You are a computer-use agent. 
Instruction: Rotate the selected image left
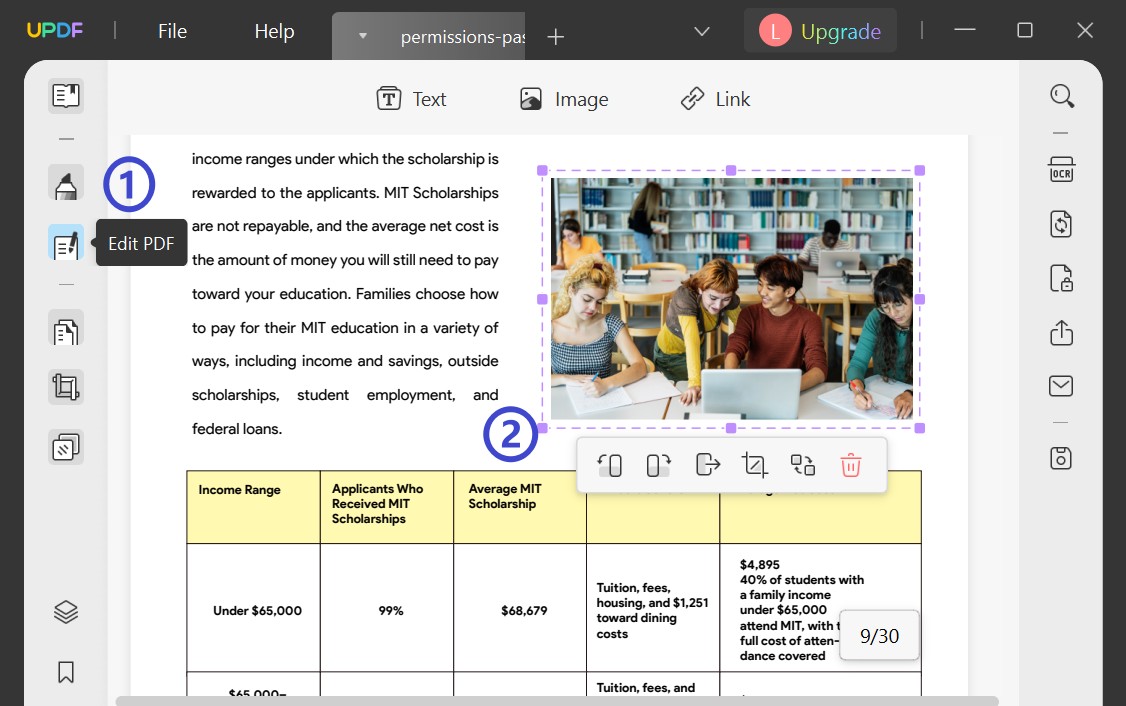coord(610,464)
